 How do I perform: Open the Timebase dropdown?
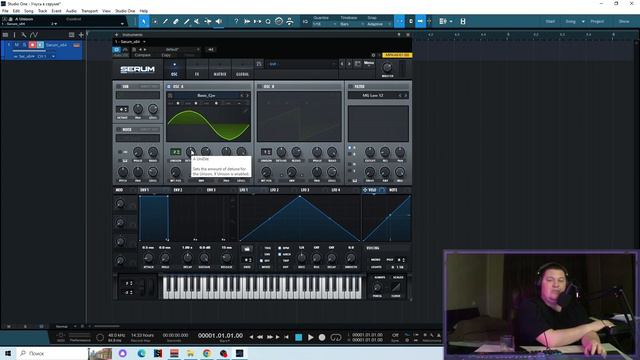tap(351, 24)
